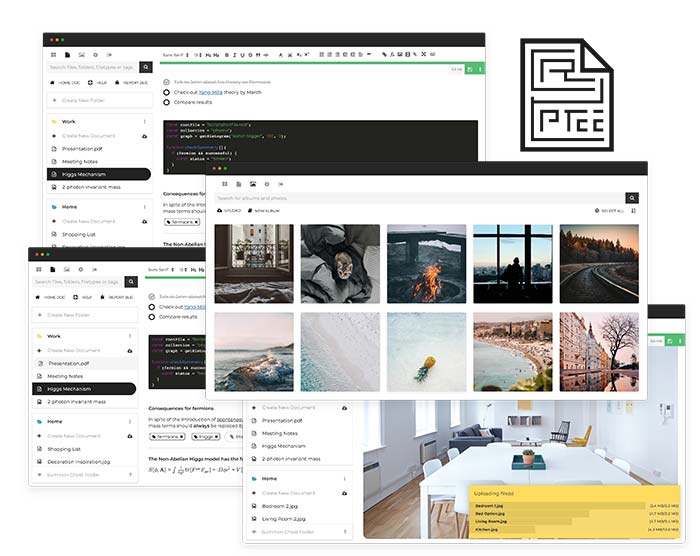Click the Bedroom 1.jpg upload progress bar

pos(560,506)
